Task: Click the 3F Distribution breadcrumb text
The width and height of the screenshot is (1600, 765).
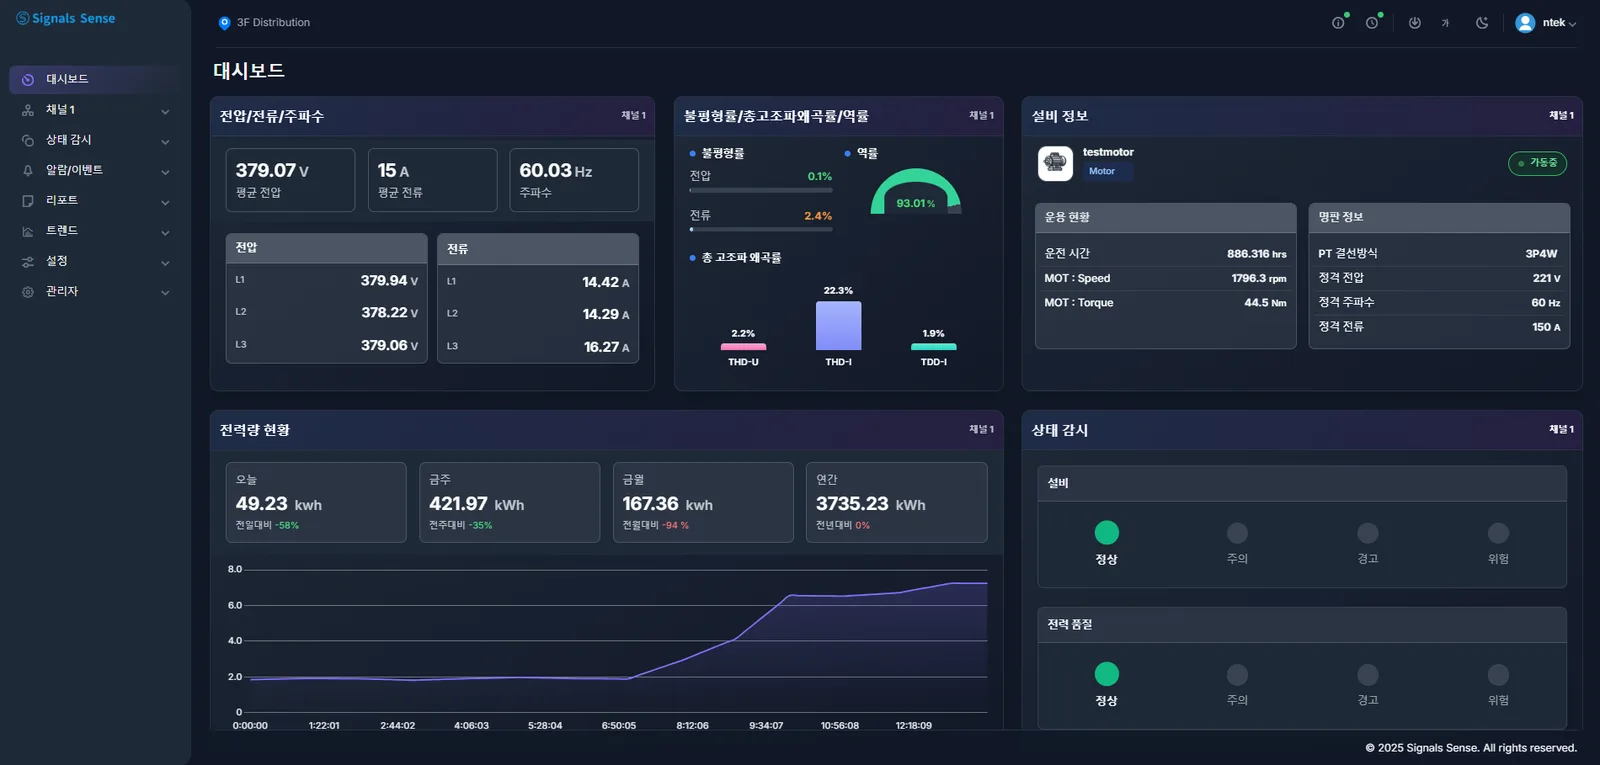Action: point(273,23)
